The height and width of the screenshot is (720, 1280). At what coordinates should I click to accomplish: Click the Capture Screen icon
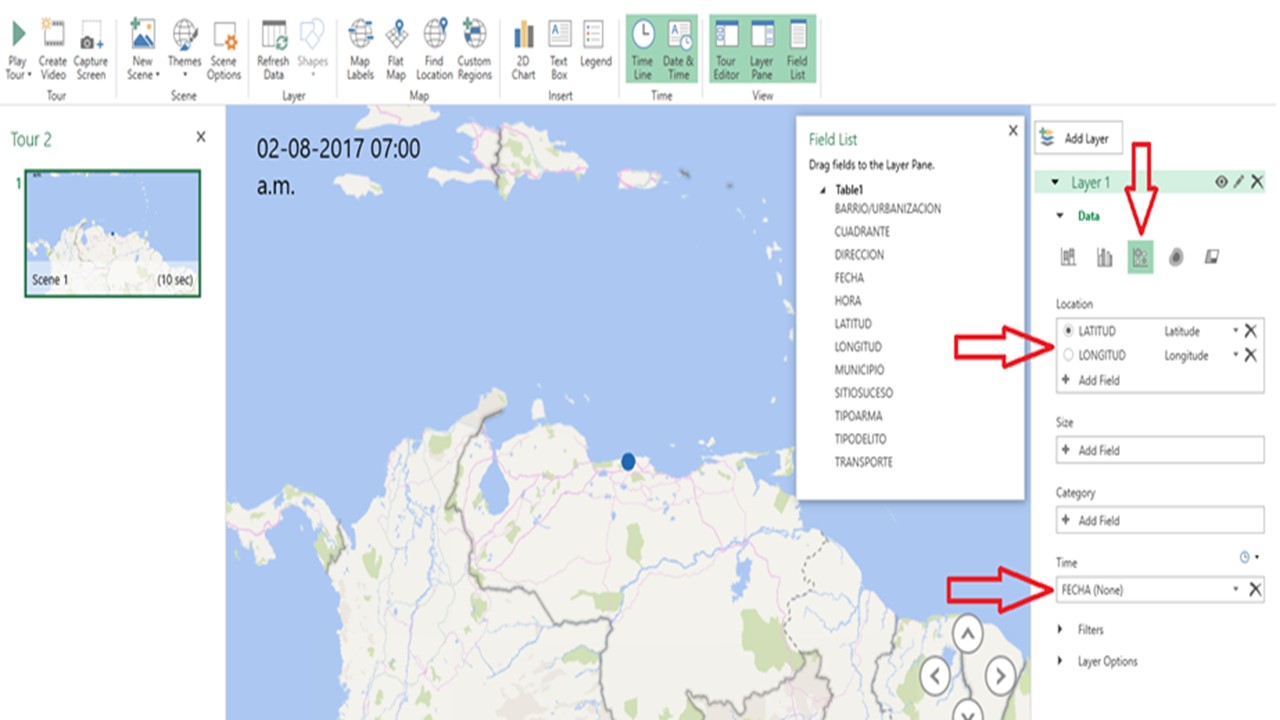click(x=91, y=37)
